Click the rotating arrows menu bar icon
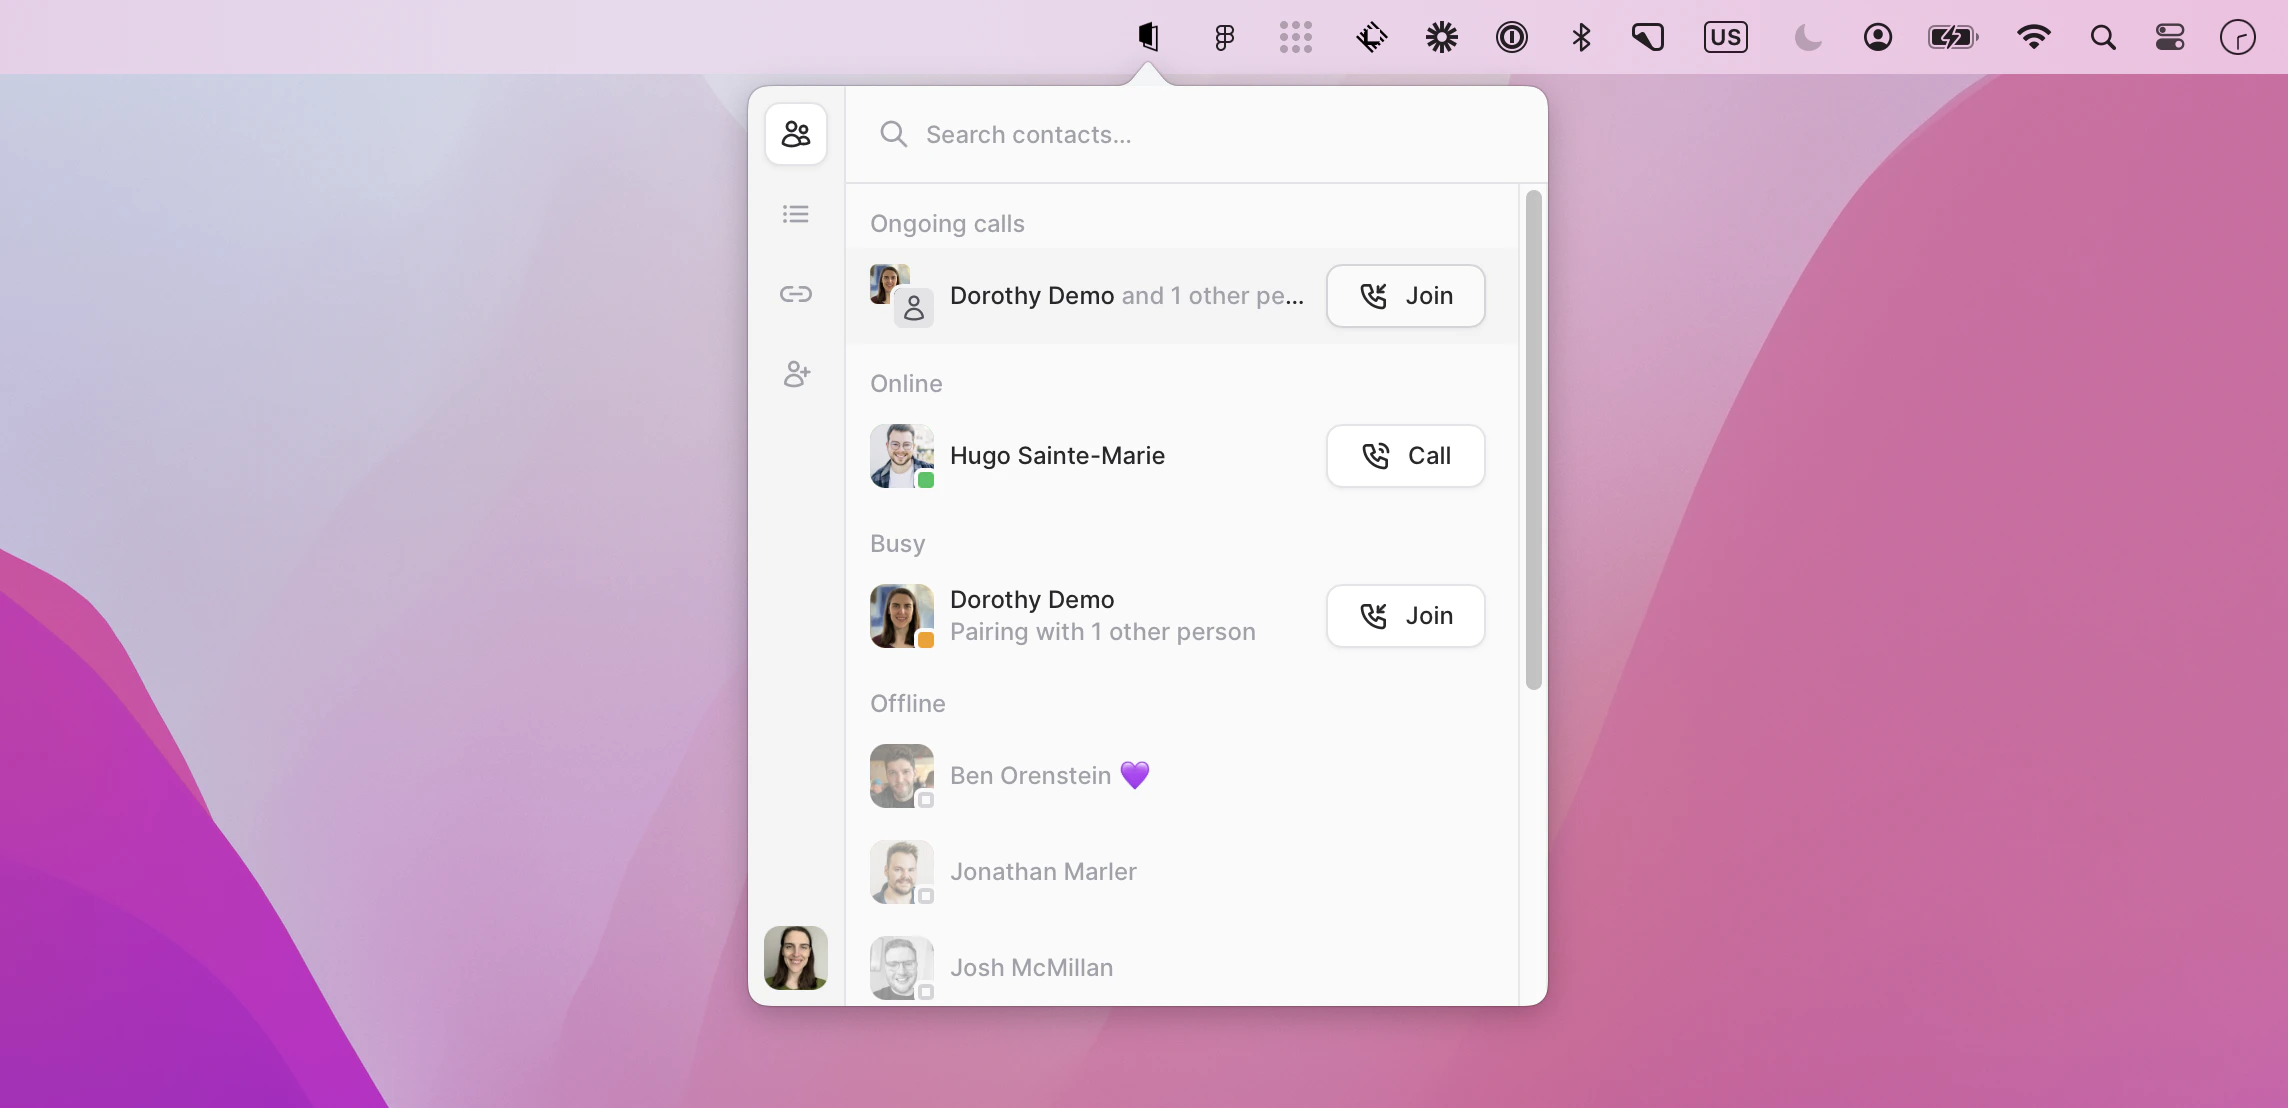 tap(1371, 38)
